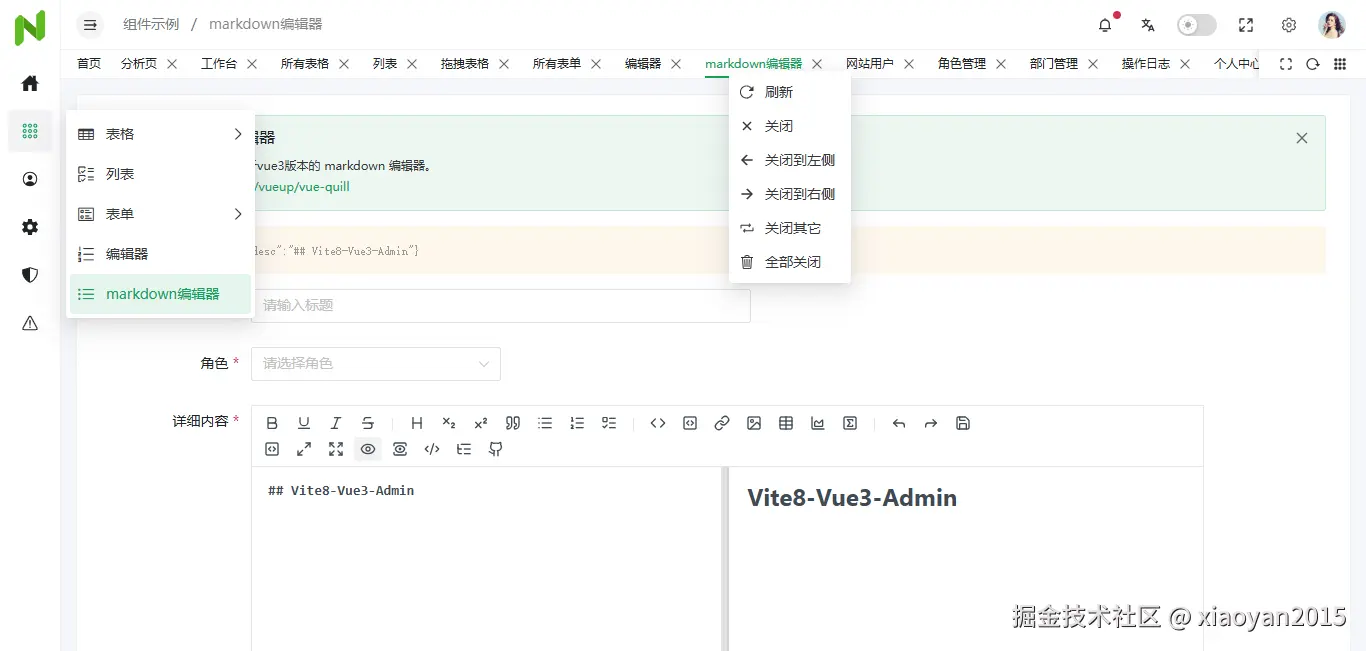Open sidebar settings gear icon
This screenshot has height=651, width=1366.
(x=30, y=227)
